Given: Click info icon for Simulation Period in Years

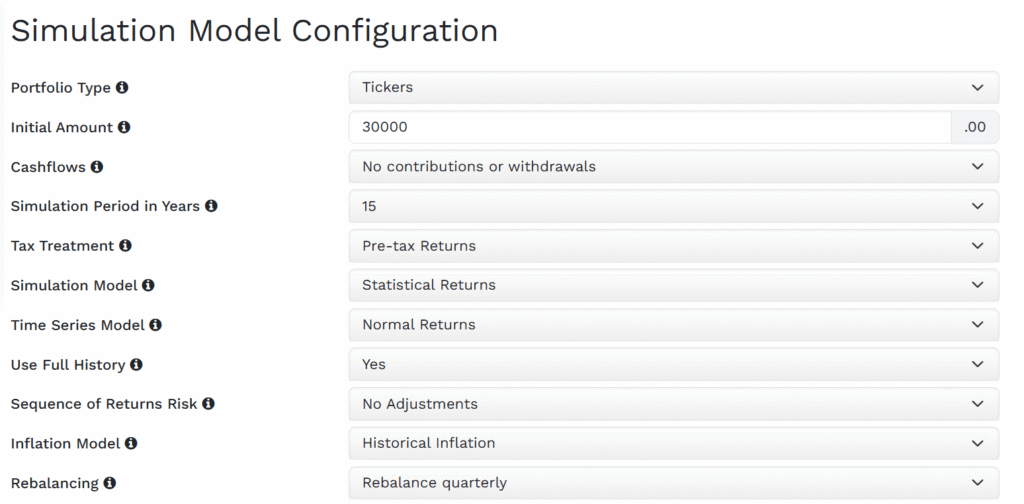Looking at the screenshot, I should (211, 206).
